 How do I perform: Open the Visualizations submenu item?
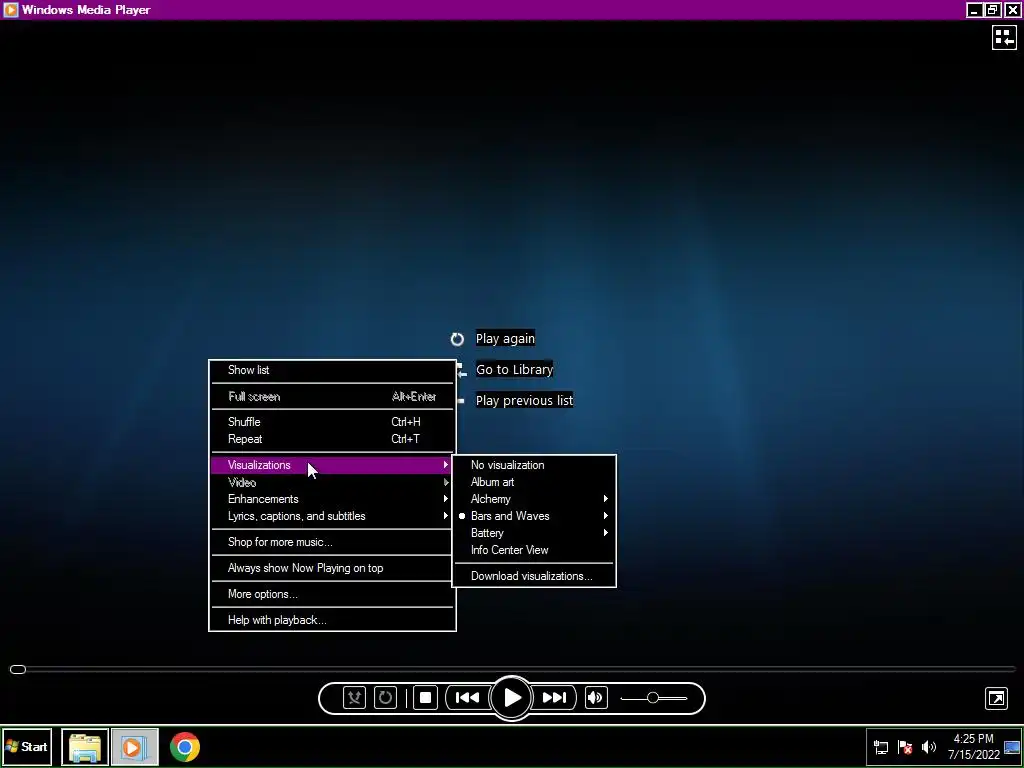332,465
